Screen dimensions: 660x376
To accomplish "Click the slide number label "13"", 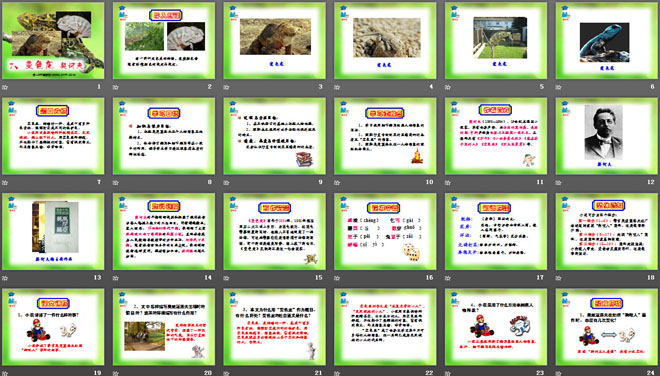I will click(98, 277).
